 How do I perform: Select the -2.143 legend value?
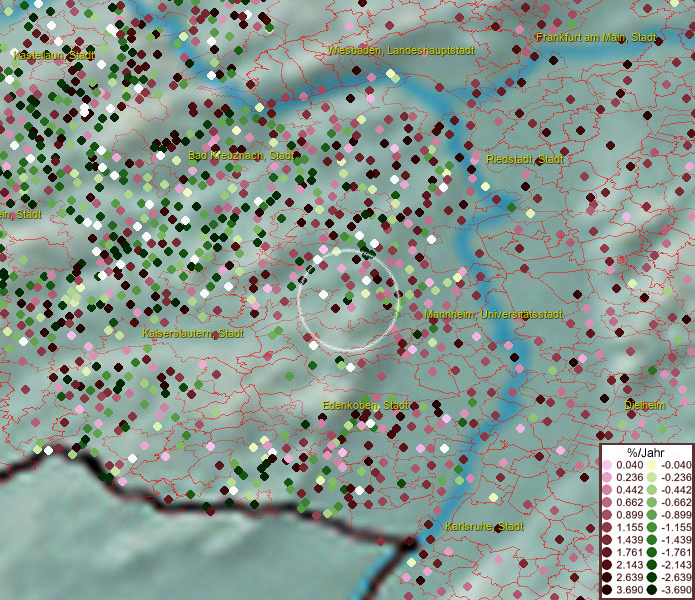click(676, 565)
